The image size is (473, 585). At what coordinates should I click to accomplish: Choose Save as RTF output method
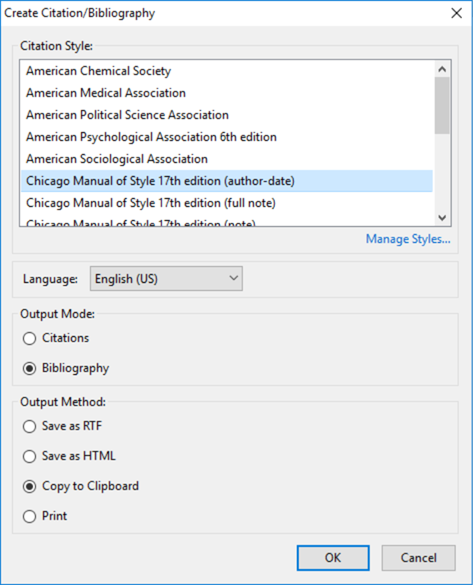pos(62,426)
